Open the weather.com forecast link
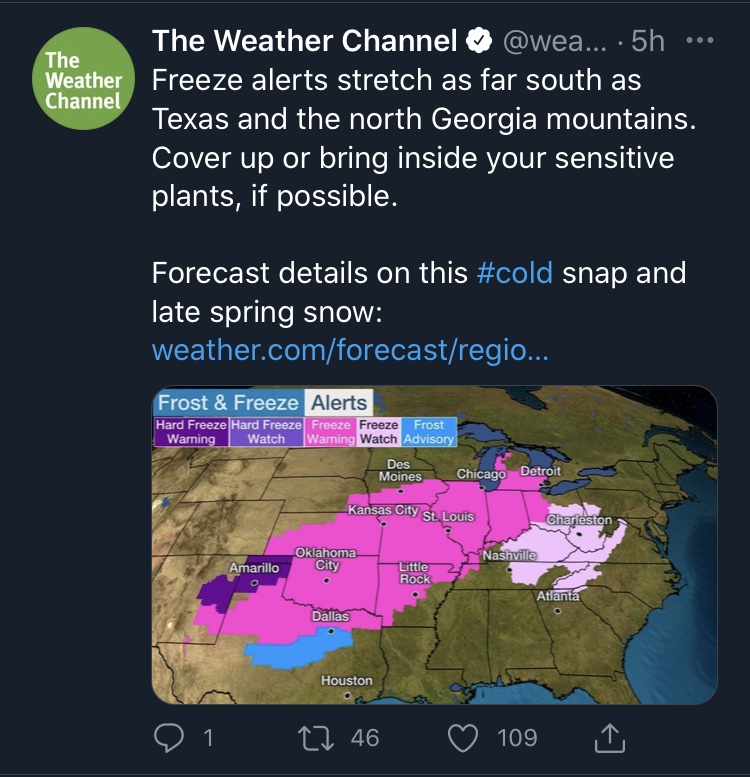The width and height of the screenshot is (750, 777). (x=350, y=350)
